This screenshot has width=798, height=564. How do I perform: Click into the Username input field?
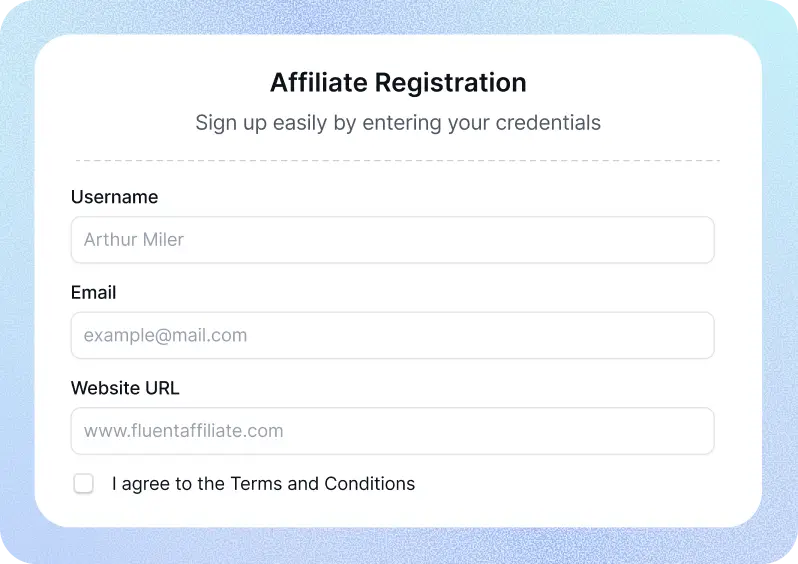pos(392,240)
